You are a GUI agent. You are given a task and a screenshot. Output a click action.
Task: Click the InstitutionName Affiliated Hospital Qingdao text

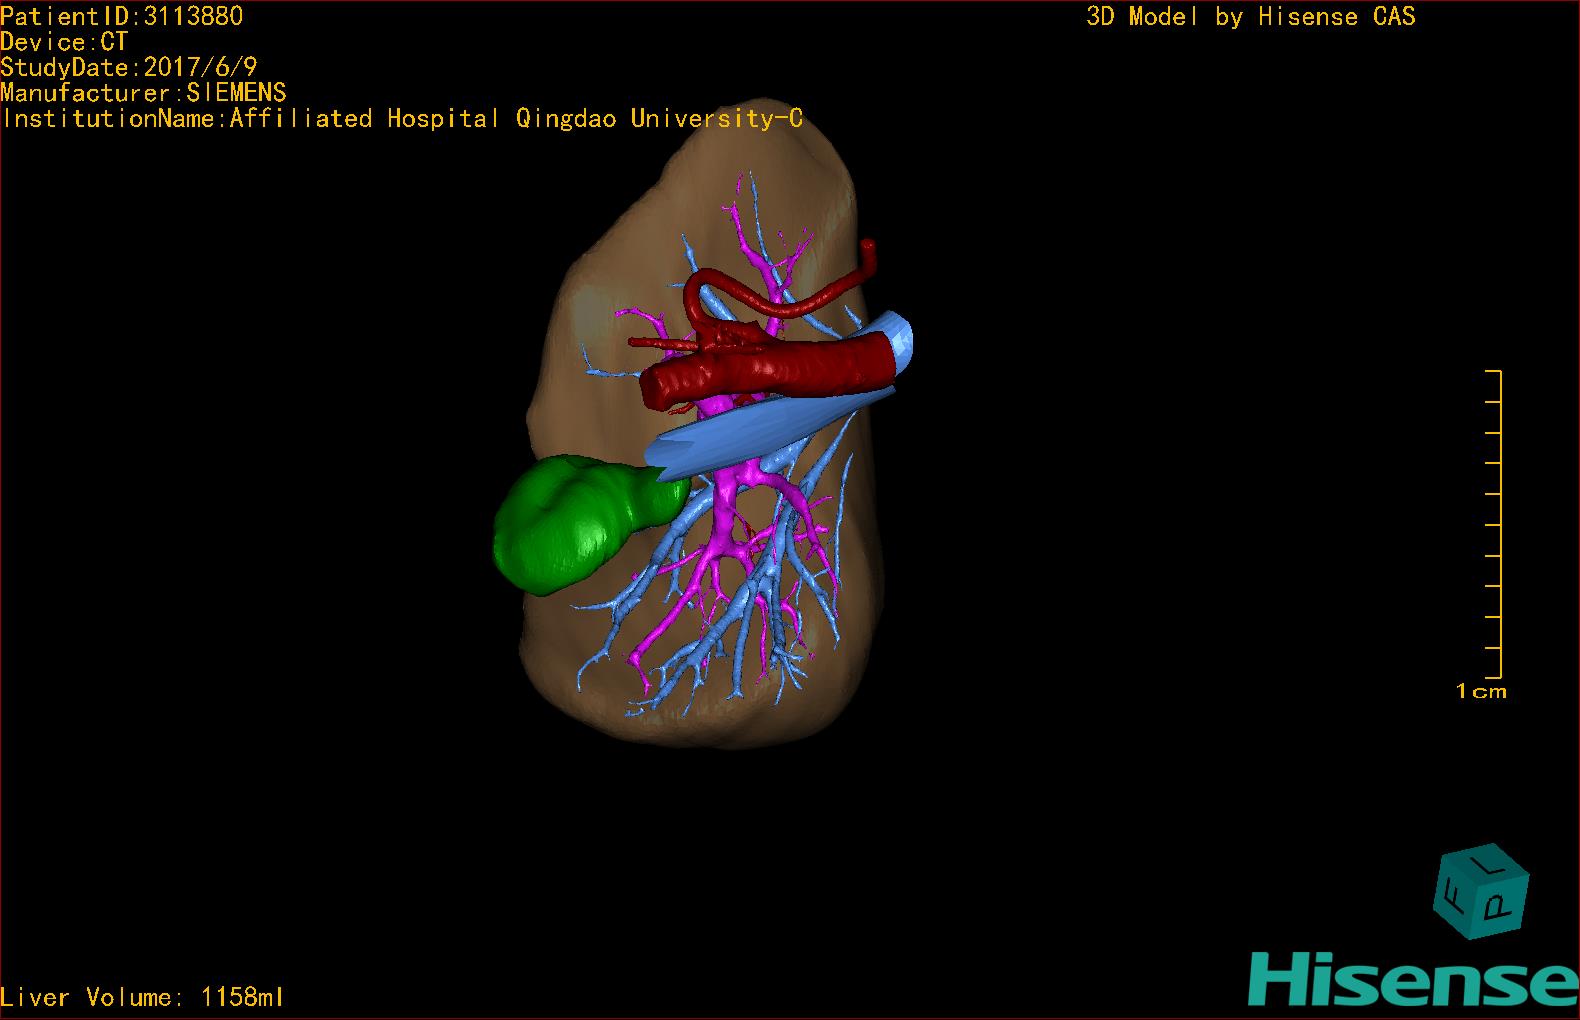tap(402, 119)
